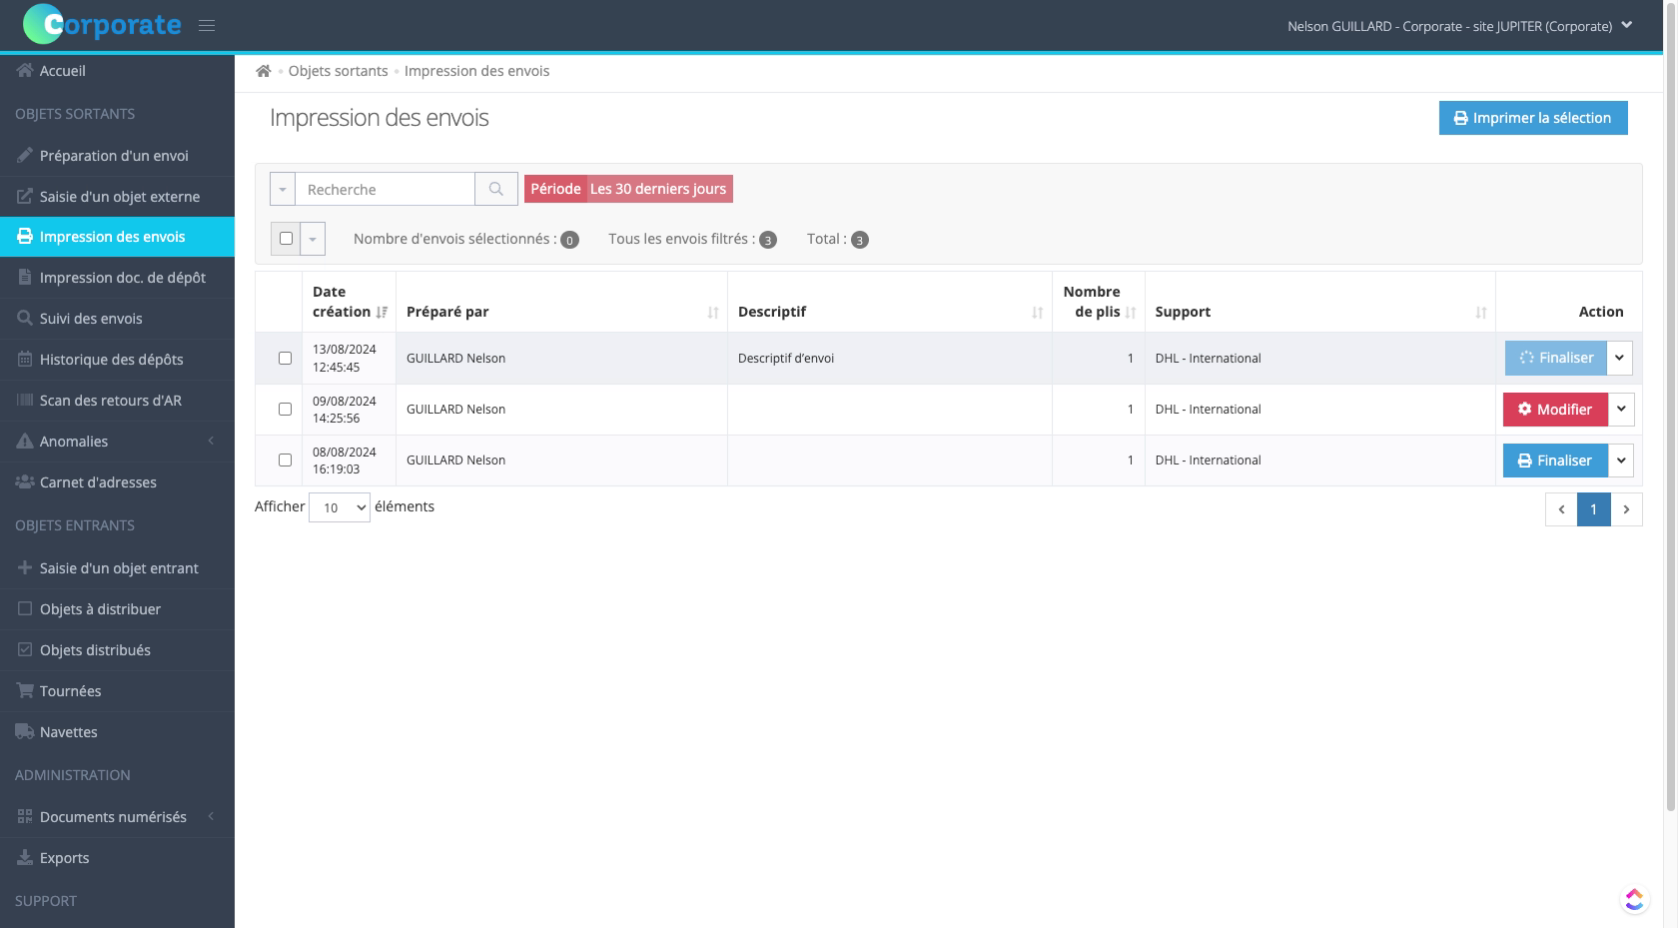Open user account dropdown at top right
Viewport: 1678px width, 928px height.
coord(1460,26)
